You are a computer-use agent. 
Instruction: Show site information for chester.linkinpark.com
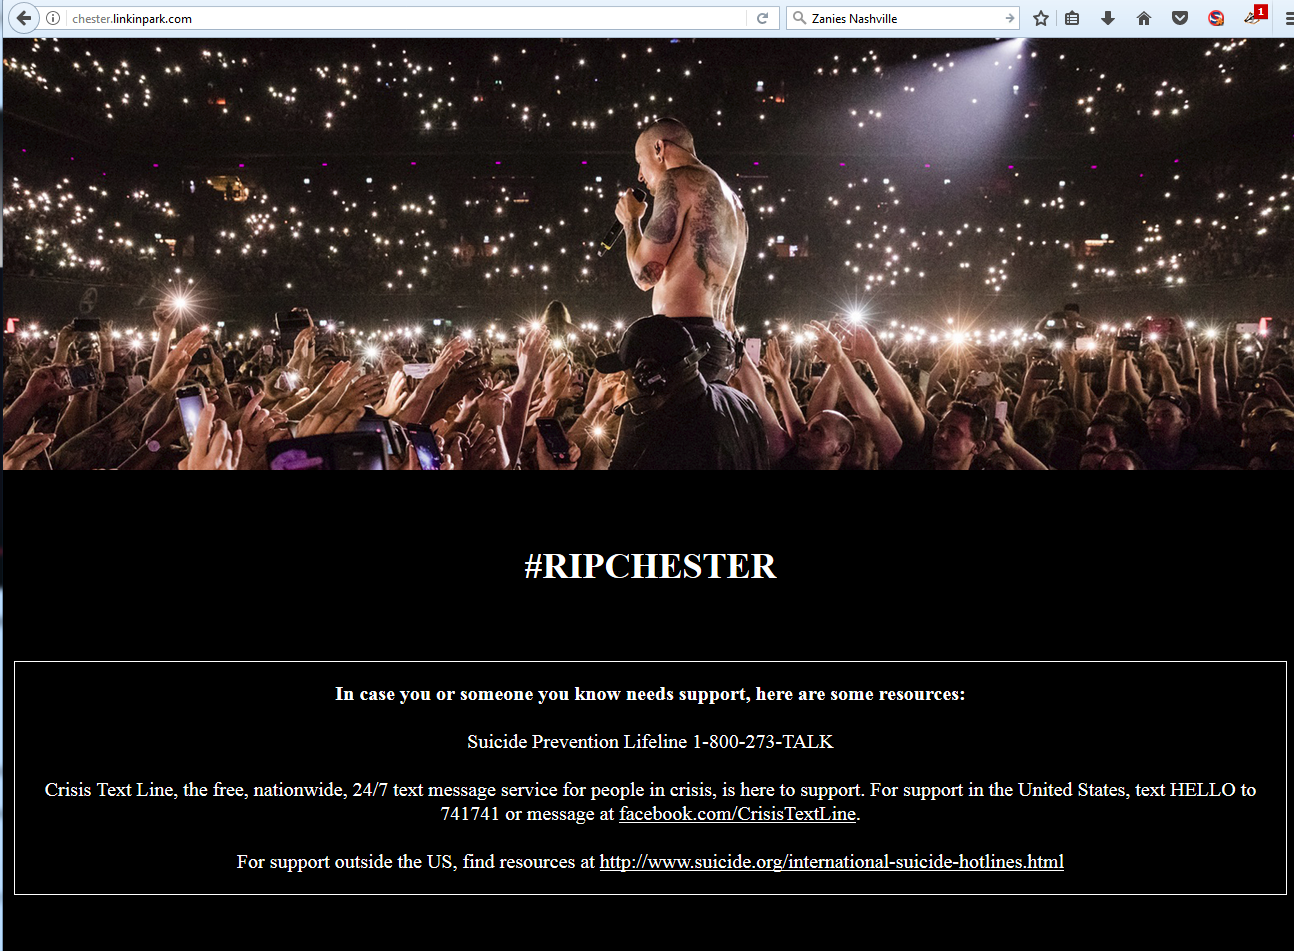tap(54, 18)
